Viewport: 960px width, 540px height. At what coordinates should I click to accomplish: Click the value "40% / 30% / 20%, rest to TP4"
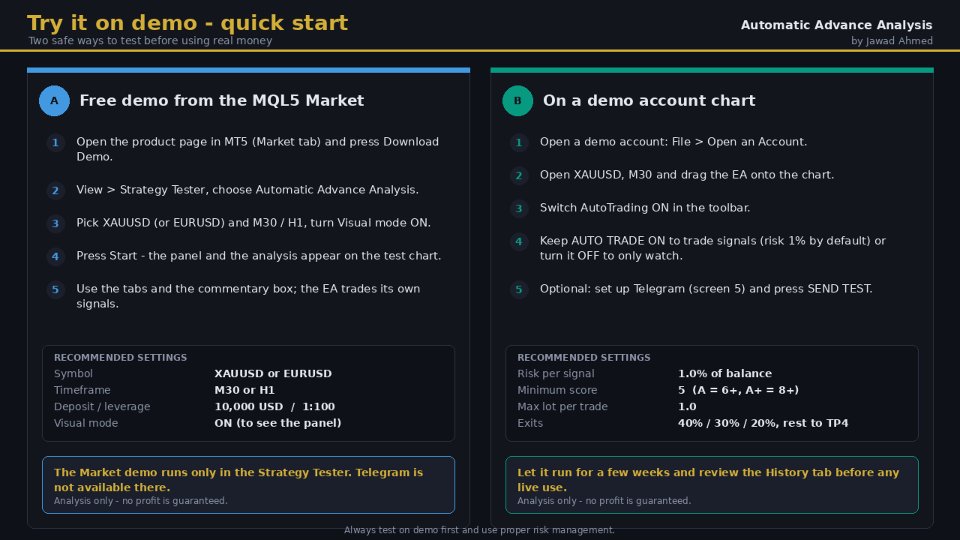pos(763,423)
